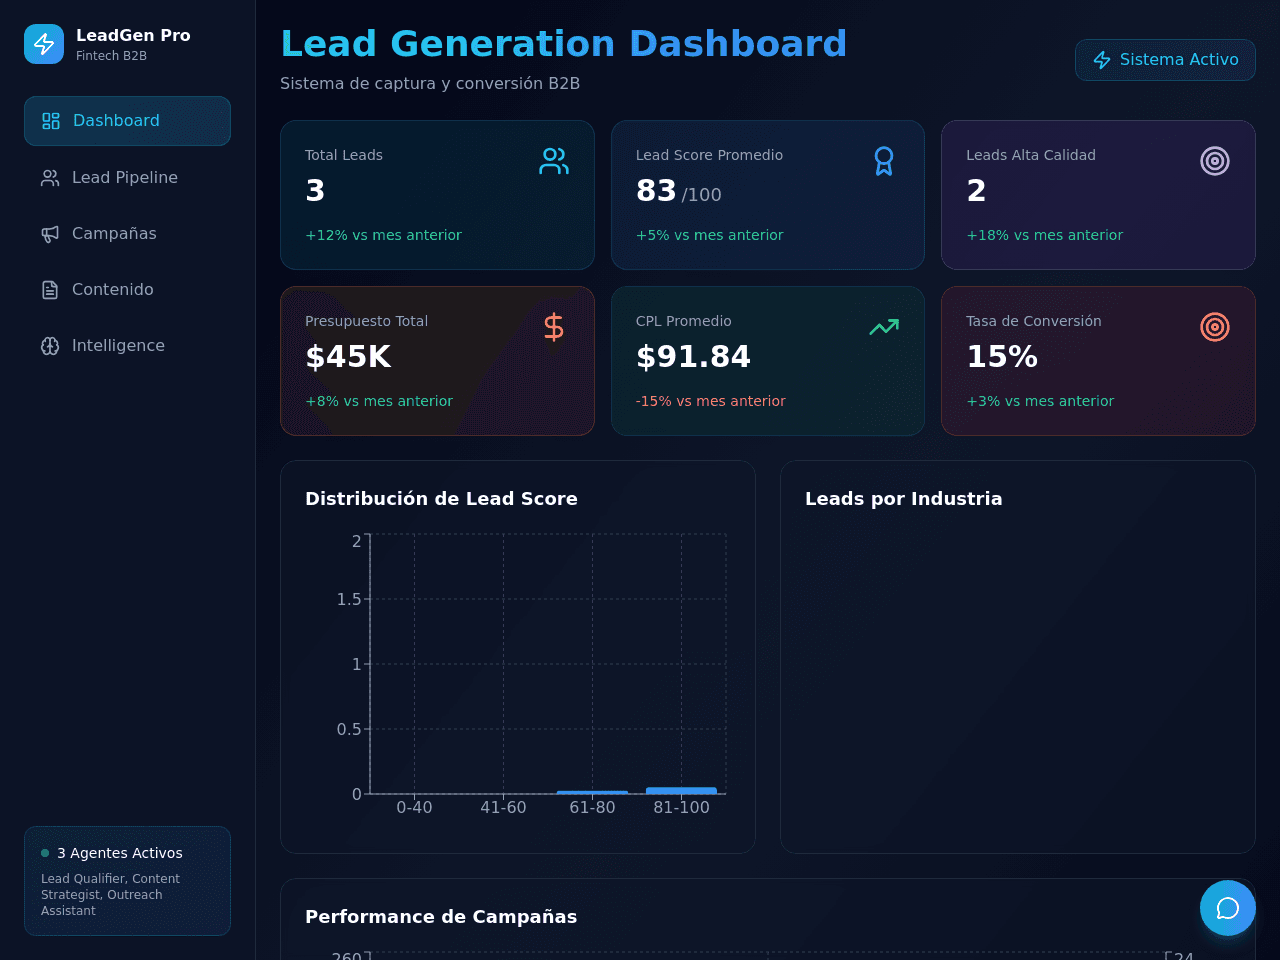Click the 81-100 bar in Lead Score chart

681,791
